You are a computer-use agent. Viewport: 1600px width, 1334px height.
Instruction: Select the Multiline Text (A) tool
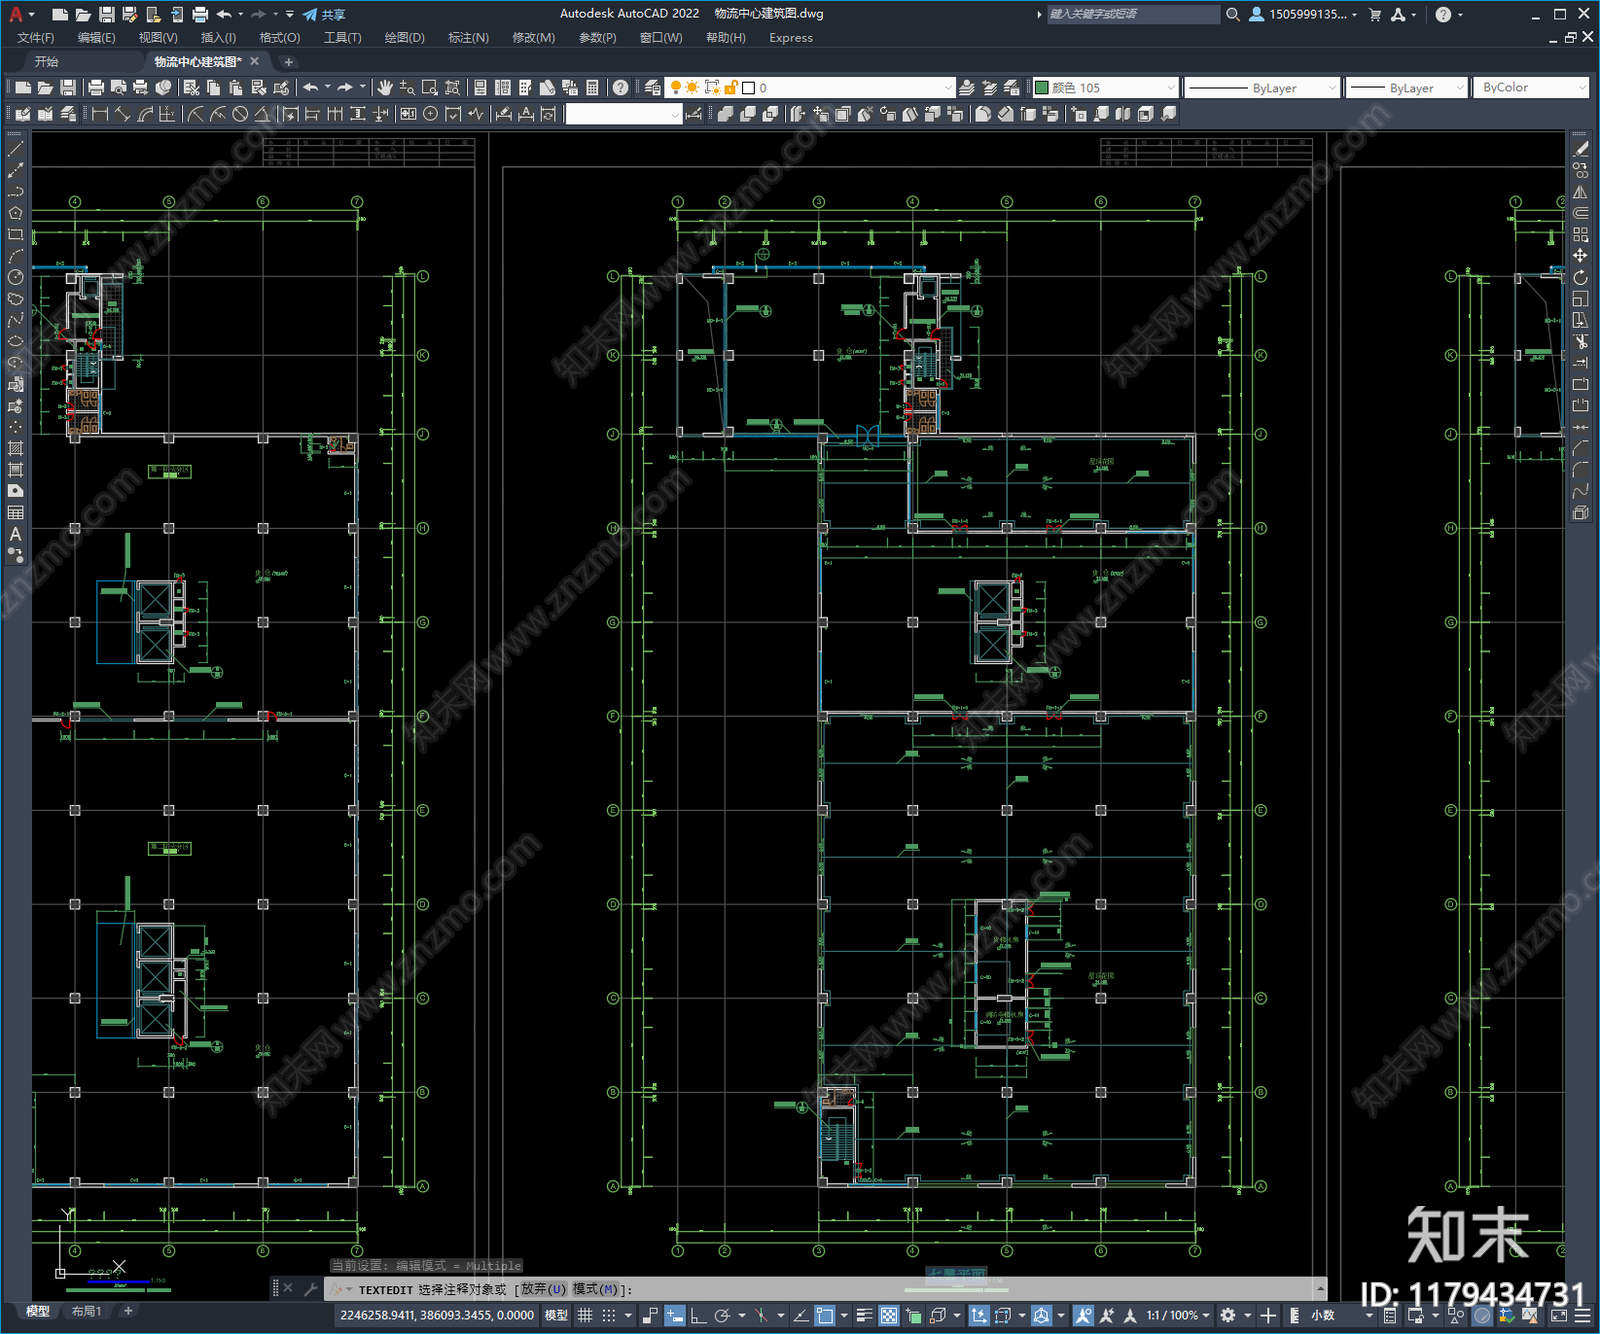[x=15, y=534]
